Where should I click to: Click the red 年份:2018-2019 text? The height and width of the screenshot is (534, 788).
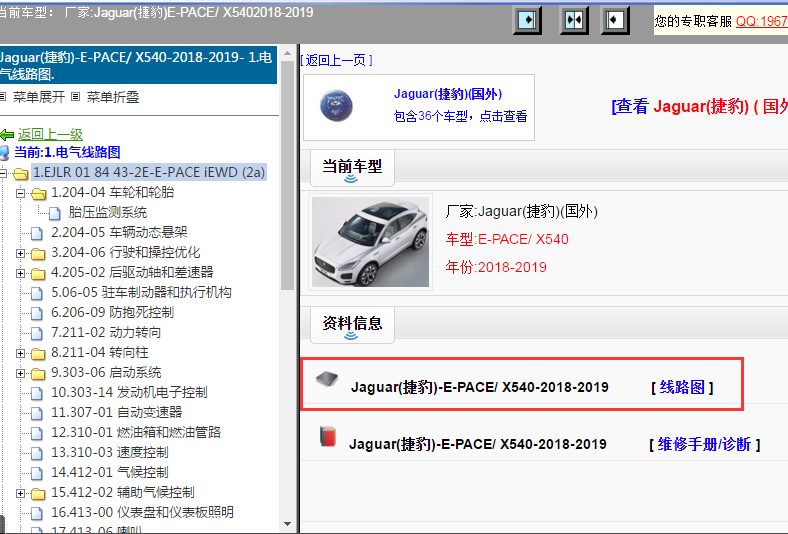(496, 267)
